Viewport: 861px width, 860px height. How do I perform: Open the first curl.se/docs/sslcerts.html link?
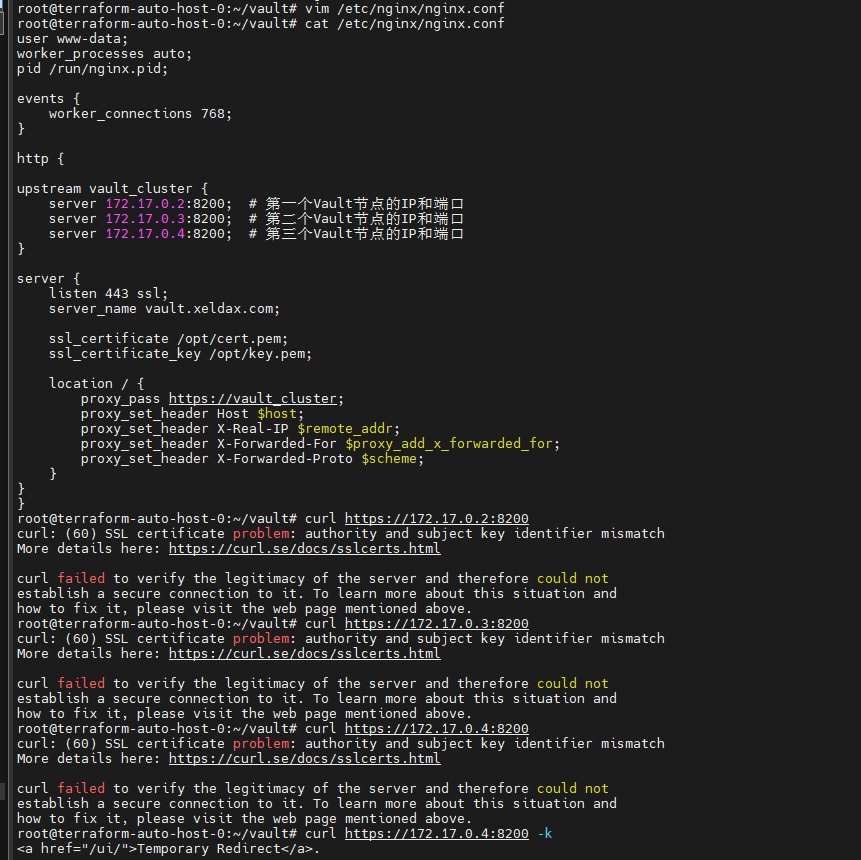[x=304, y=549]
